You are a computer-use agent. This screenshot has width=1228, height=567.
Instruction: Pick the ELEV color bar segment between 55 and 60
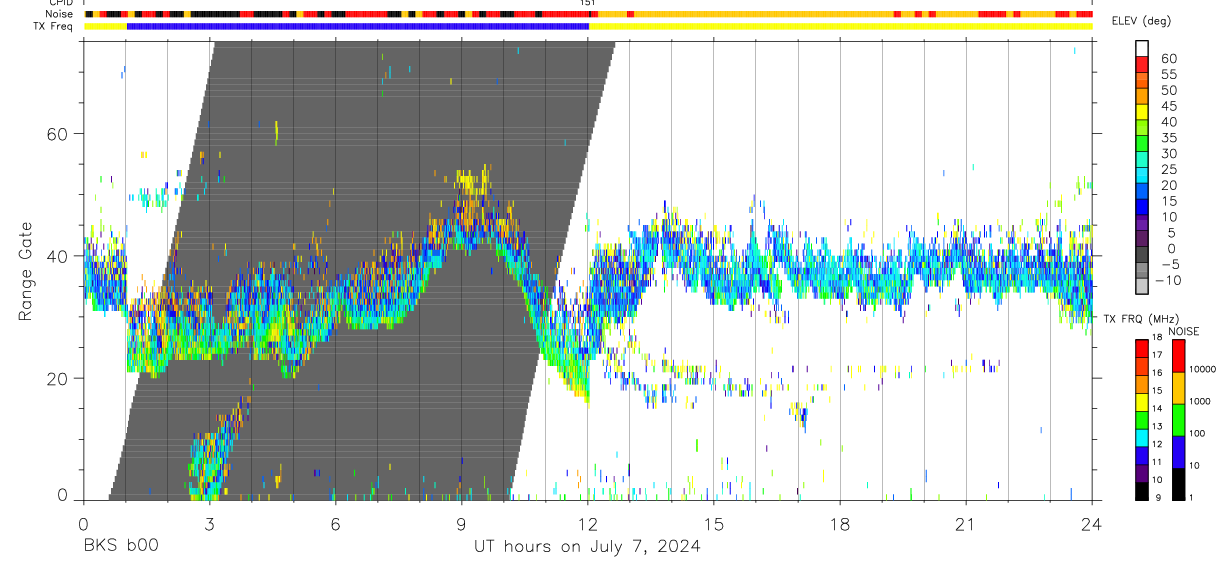[1143, 64]
